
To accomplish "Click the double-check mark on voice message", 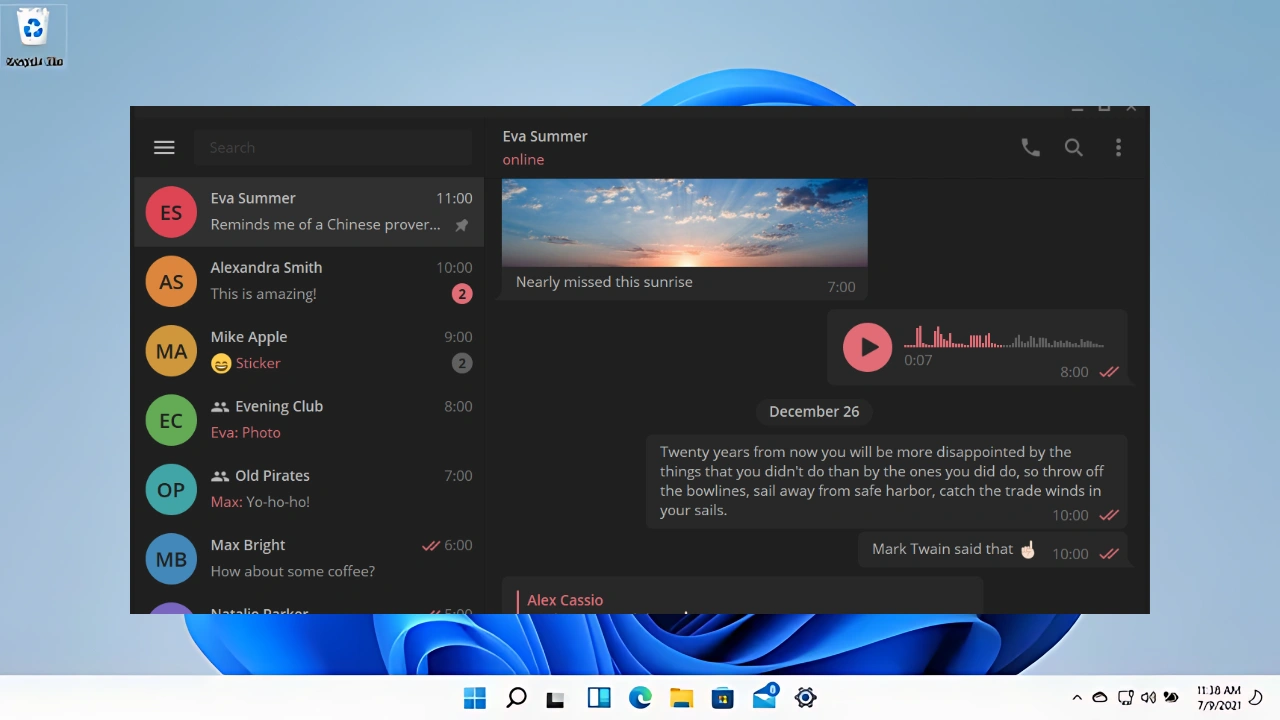I will click(1109, 372).
